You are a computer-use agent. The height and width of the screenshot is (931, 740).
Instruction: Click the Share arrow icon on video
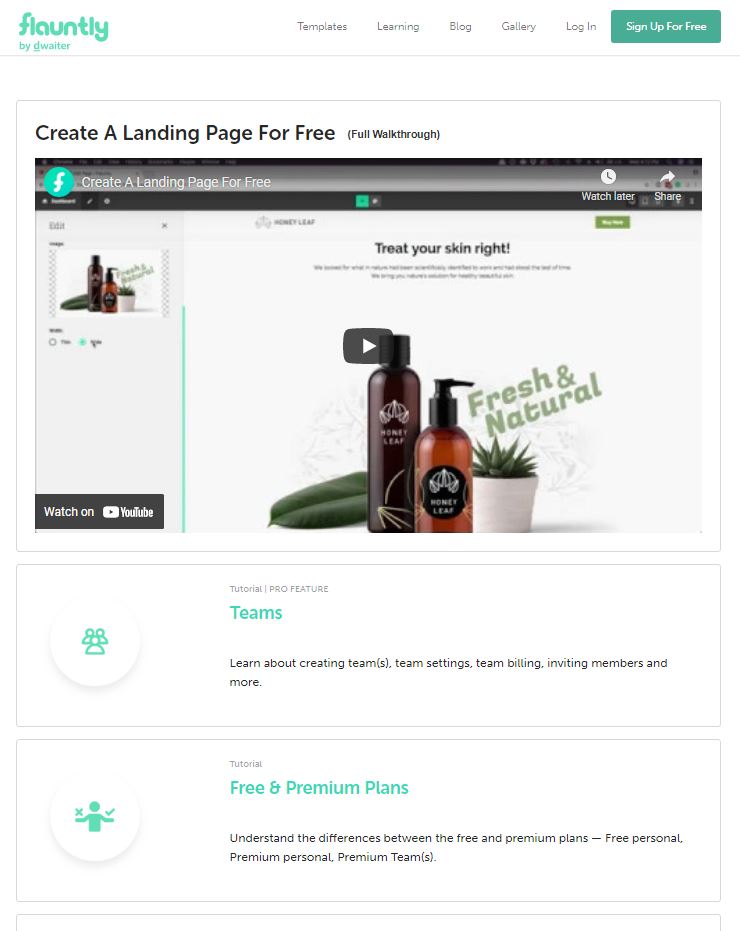pyautogui.click(x=667, y=177)
